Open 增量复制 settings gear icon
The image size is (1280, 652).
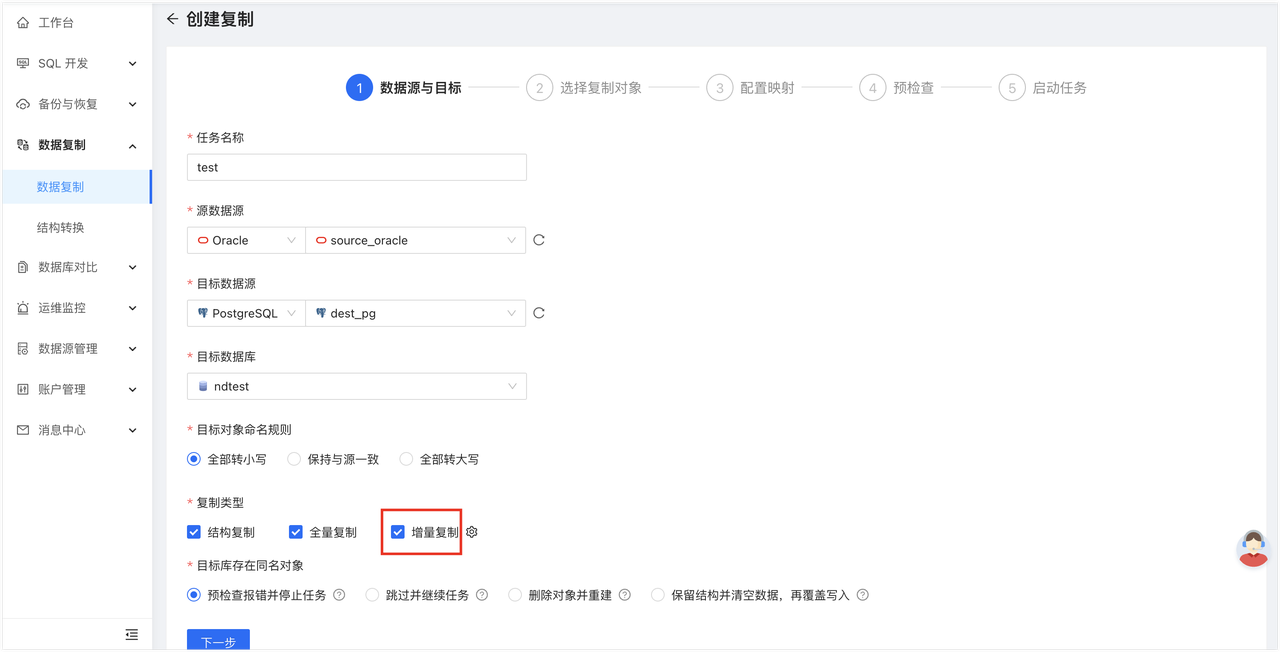click(471, 532)
